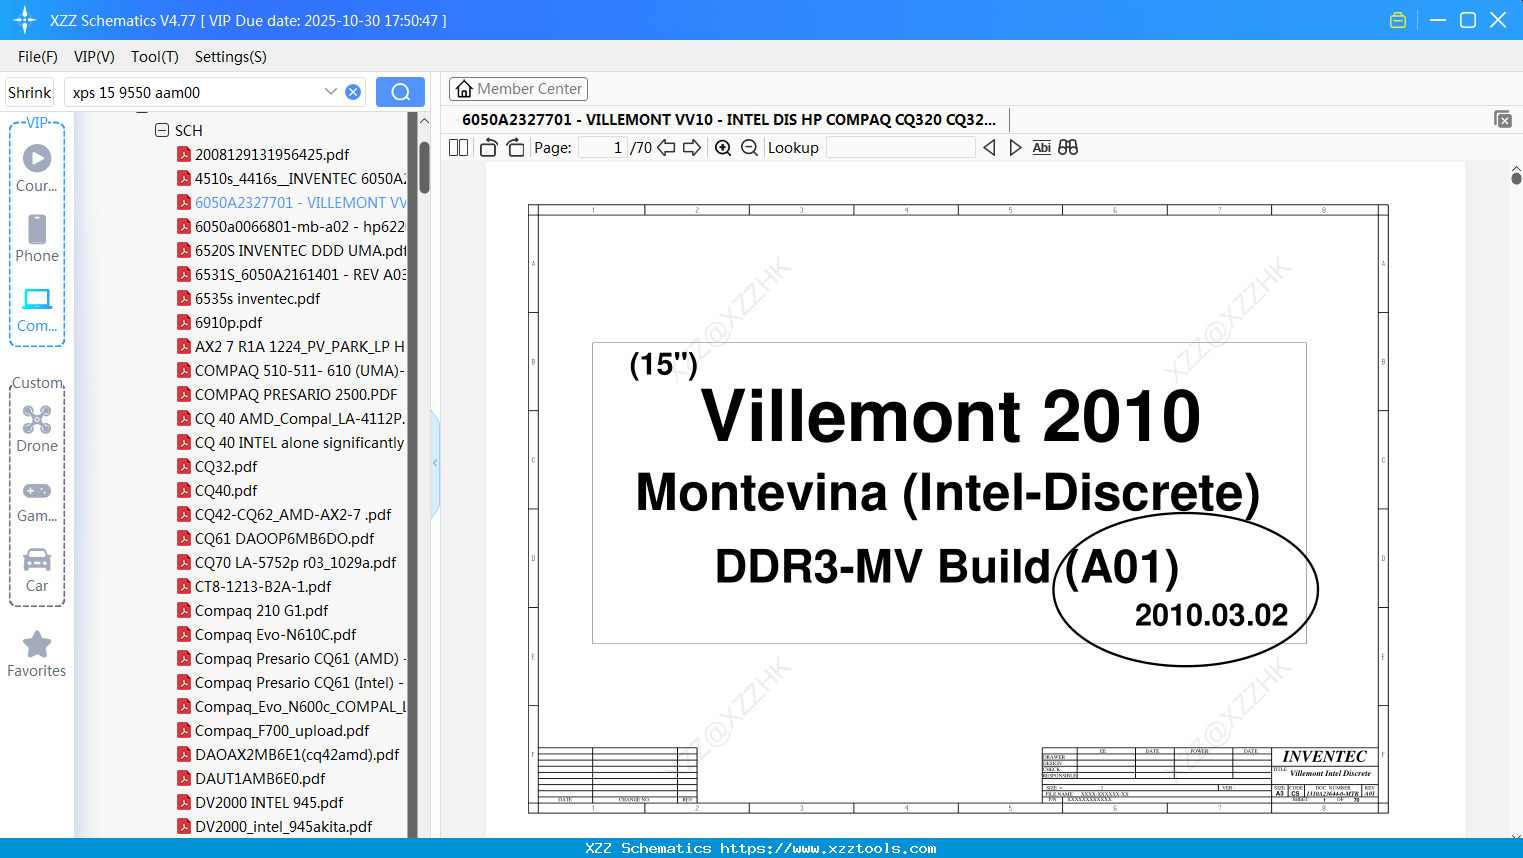Click the Lookup text field
This screenshot has width=1523, height=858.
click(x=900, y=147)
